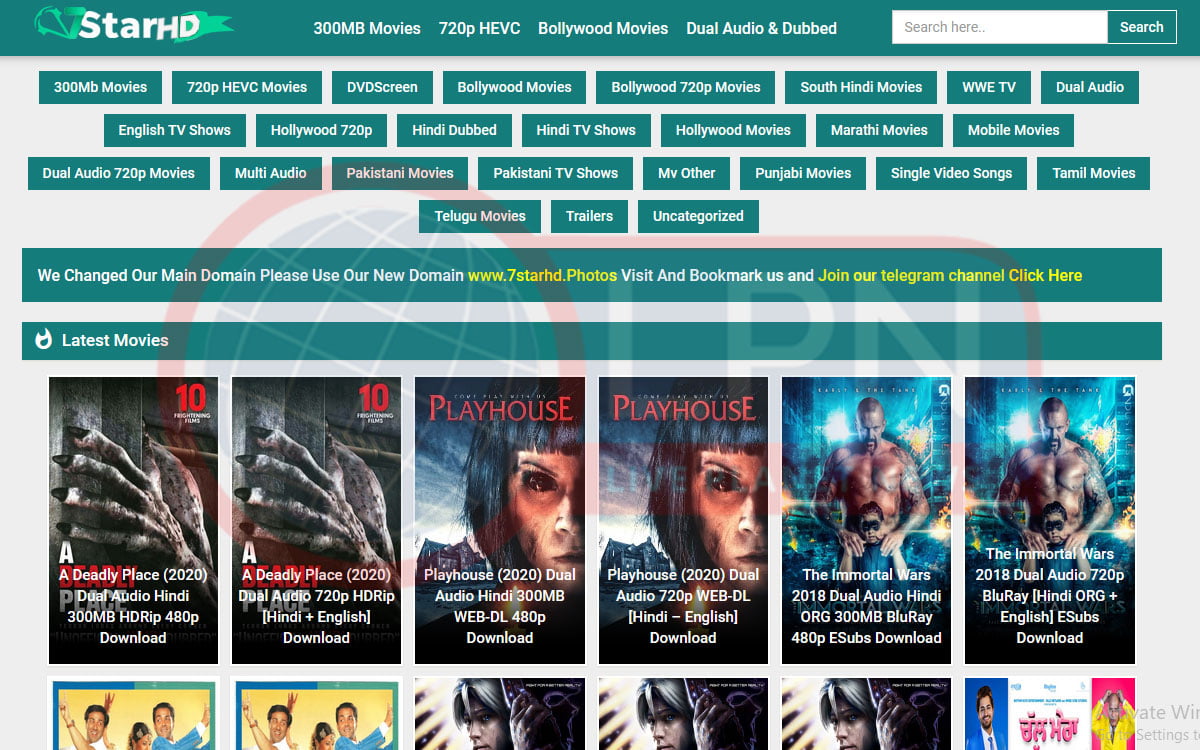
Task: Click the flame icon beside Latest Movies
Action: tap(43, 340)
